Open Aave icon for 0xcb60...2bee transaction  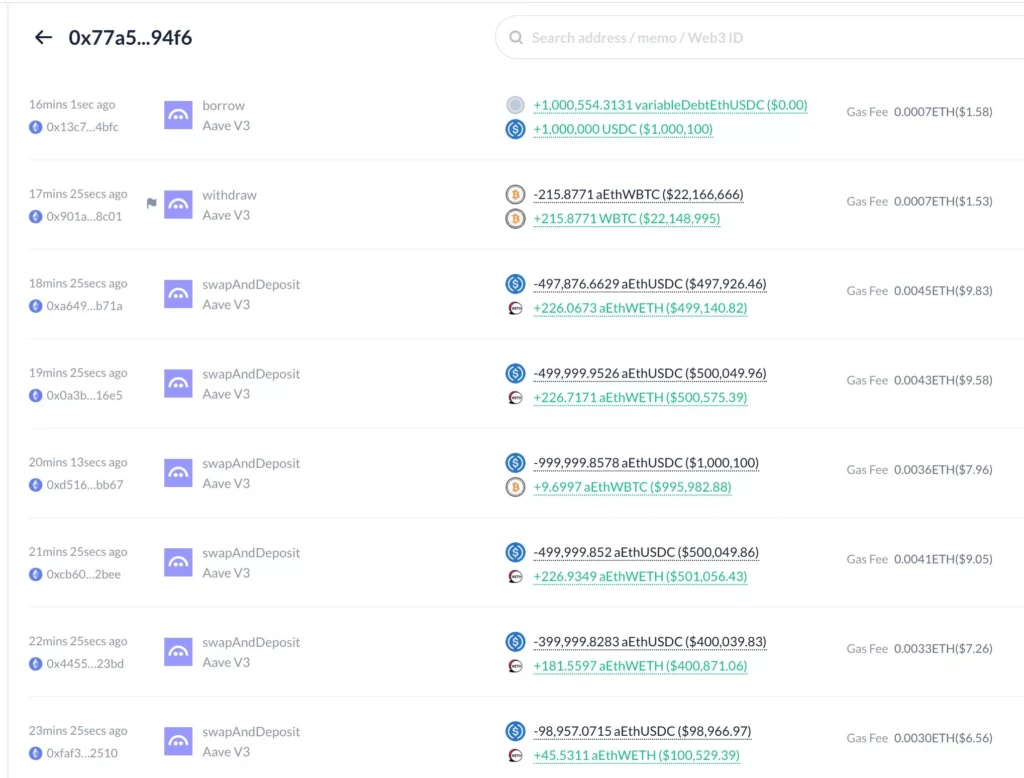click(178, 562)
